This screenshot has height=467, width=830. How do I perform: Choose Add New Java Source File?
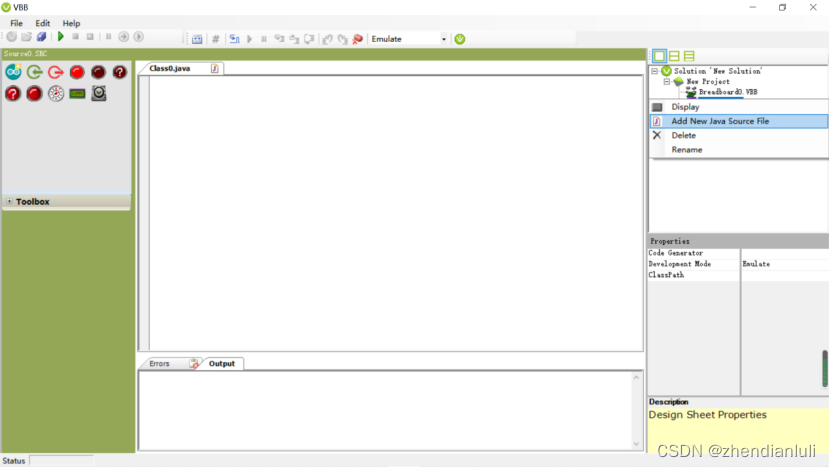tap(738, 121)
